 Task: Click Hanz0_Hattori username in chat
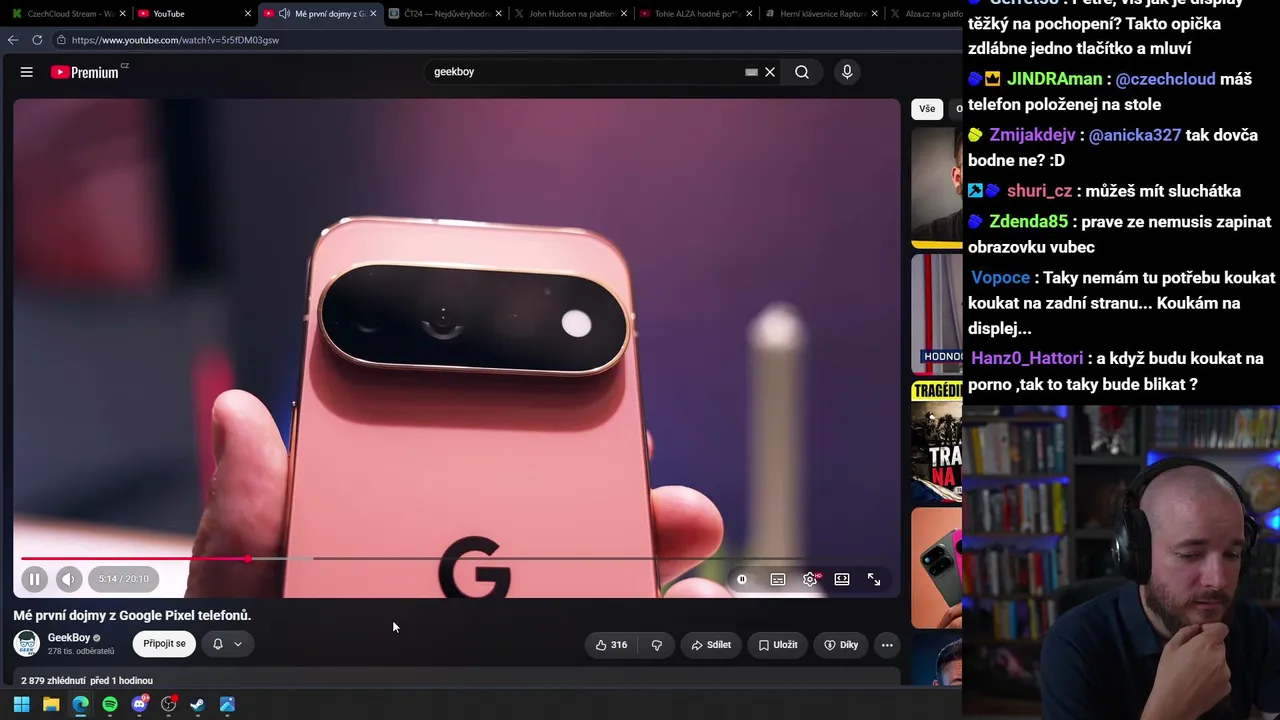pos(1027,358)
